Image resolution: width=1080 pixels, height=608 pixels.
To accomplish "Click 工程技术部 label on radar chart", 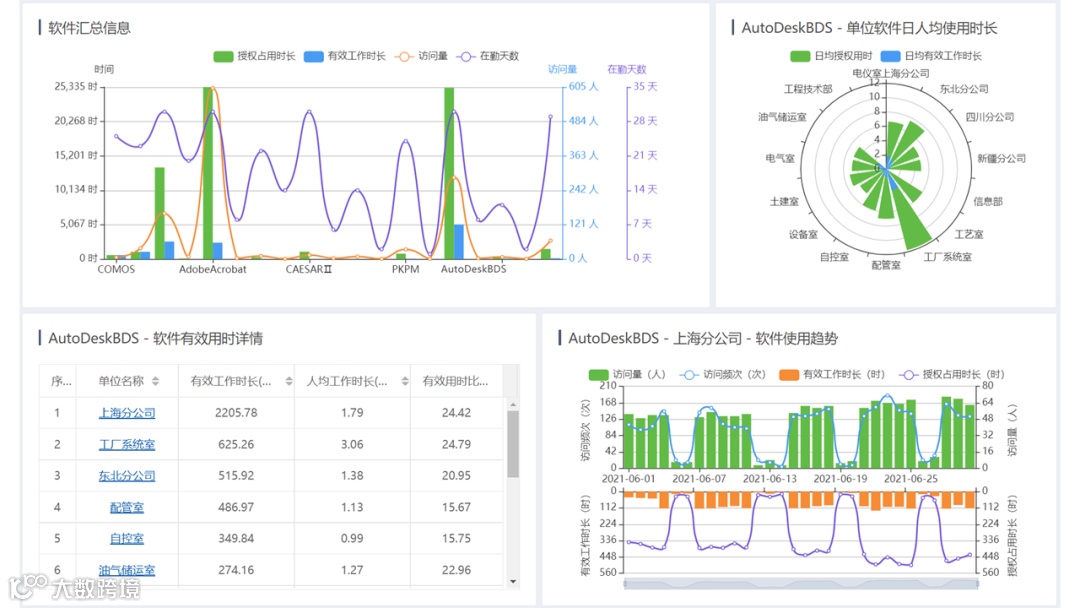I will pyautogui.click(x=808, y=89).
